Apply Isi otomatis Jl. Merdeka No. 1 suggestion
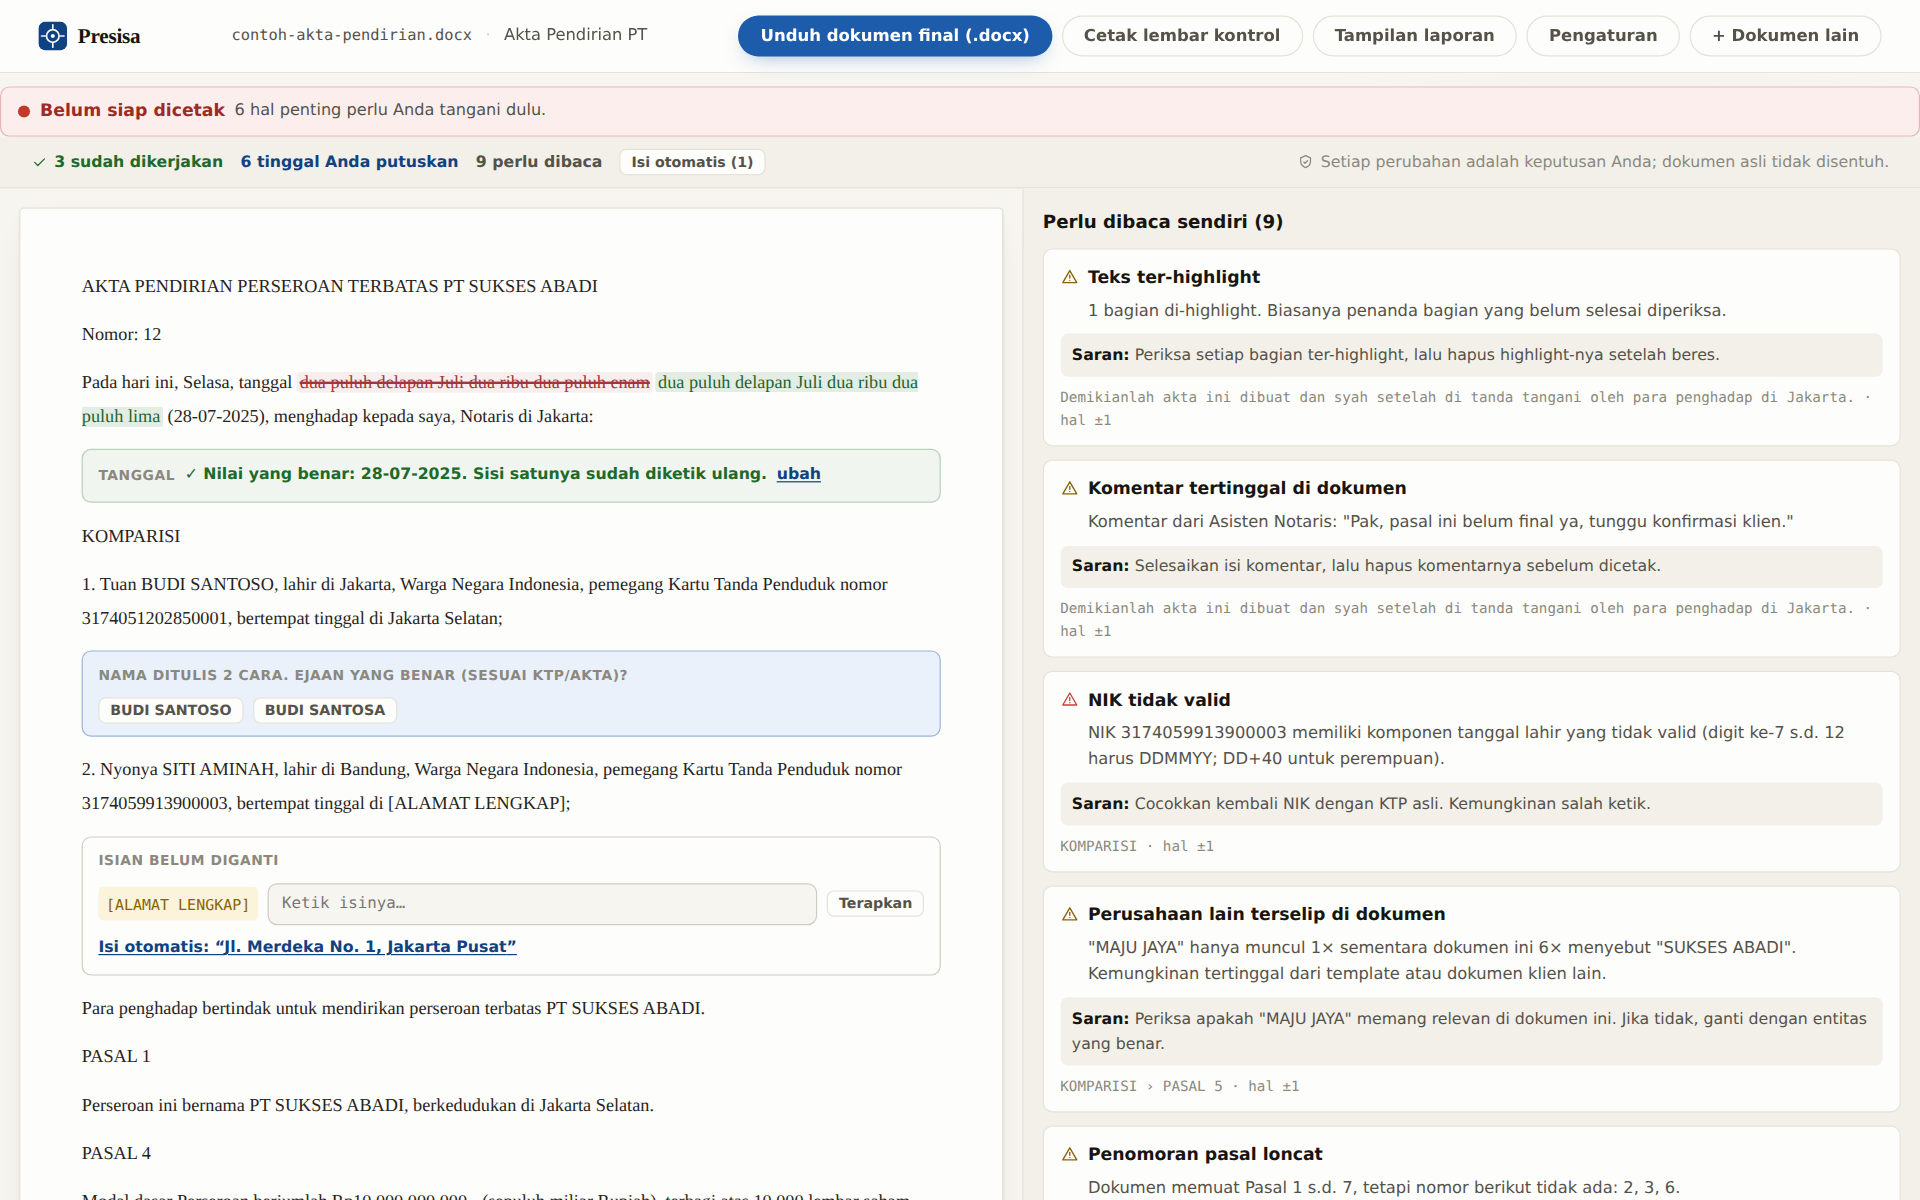The height and width of the screenshot is (1200, 1920). pyautogui.click(x=307, y=946)
